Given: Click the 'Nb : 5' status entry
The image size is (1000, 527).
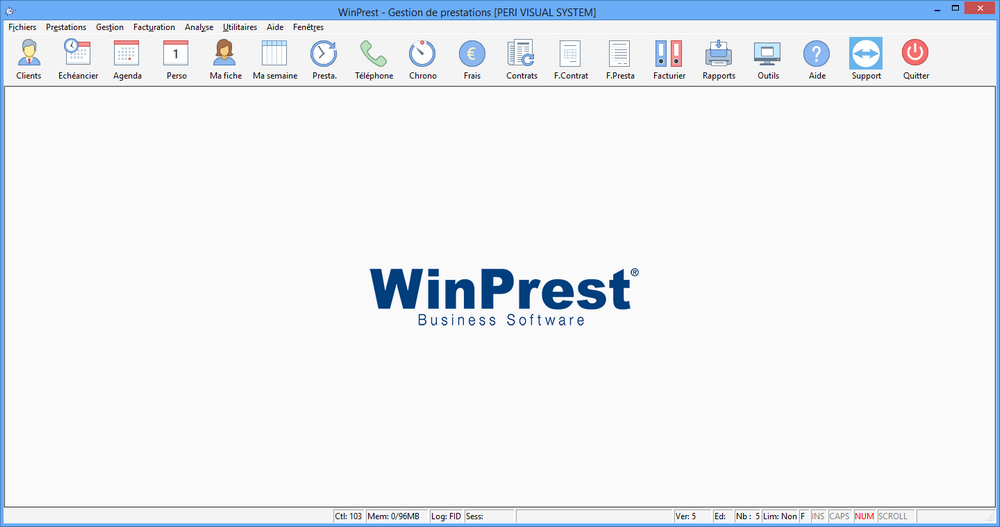Looking at the screenshot, I should (747, 516).
